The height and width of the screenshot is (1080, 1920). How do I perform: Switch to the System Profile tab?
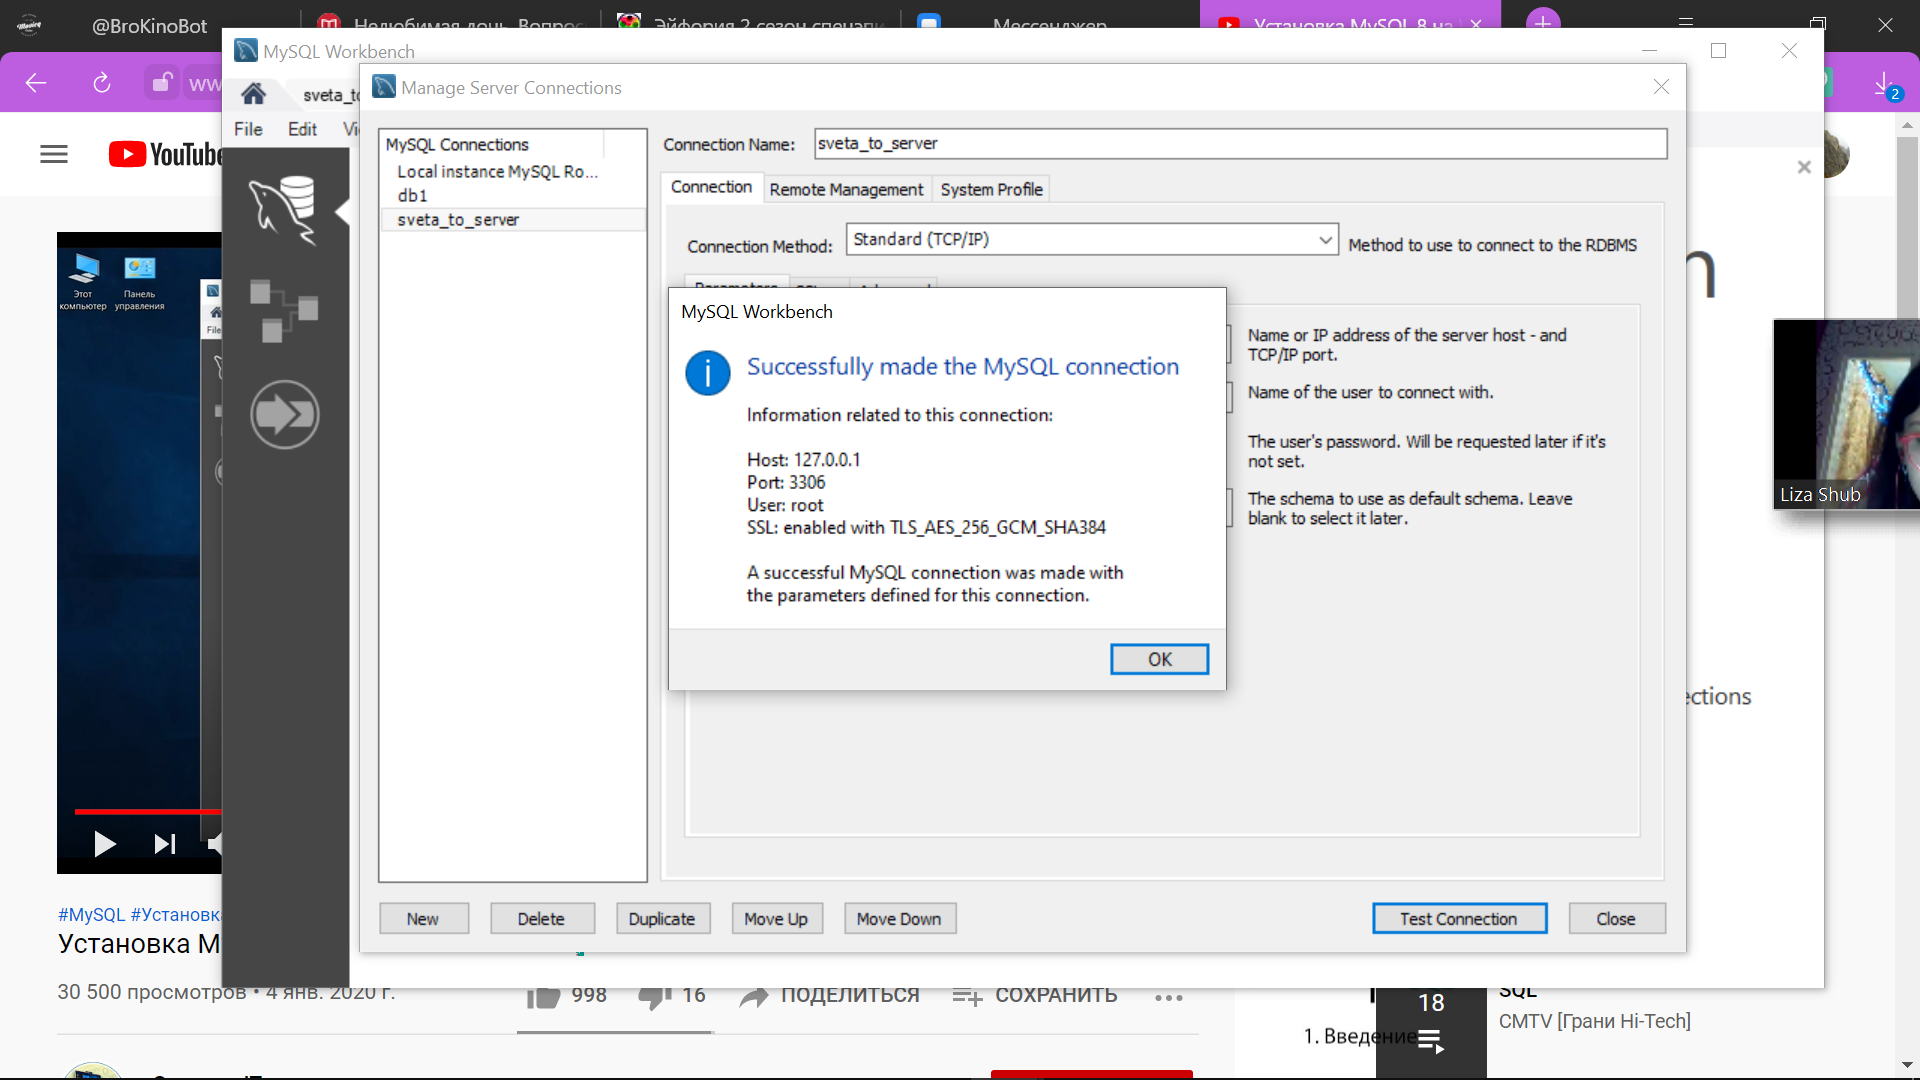(991, 189)
